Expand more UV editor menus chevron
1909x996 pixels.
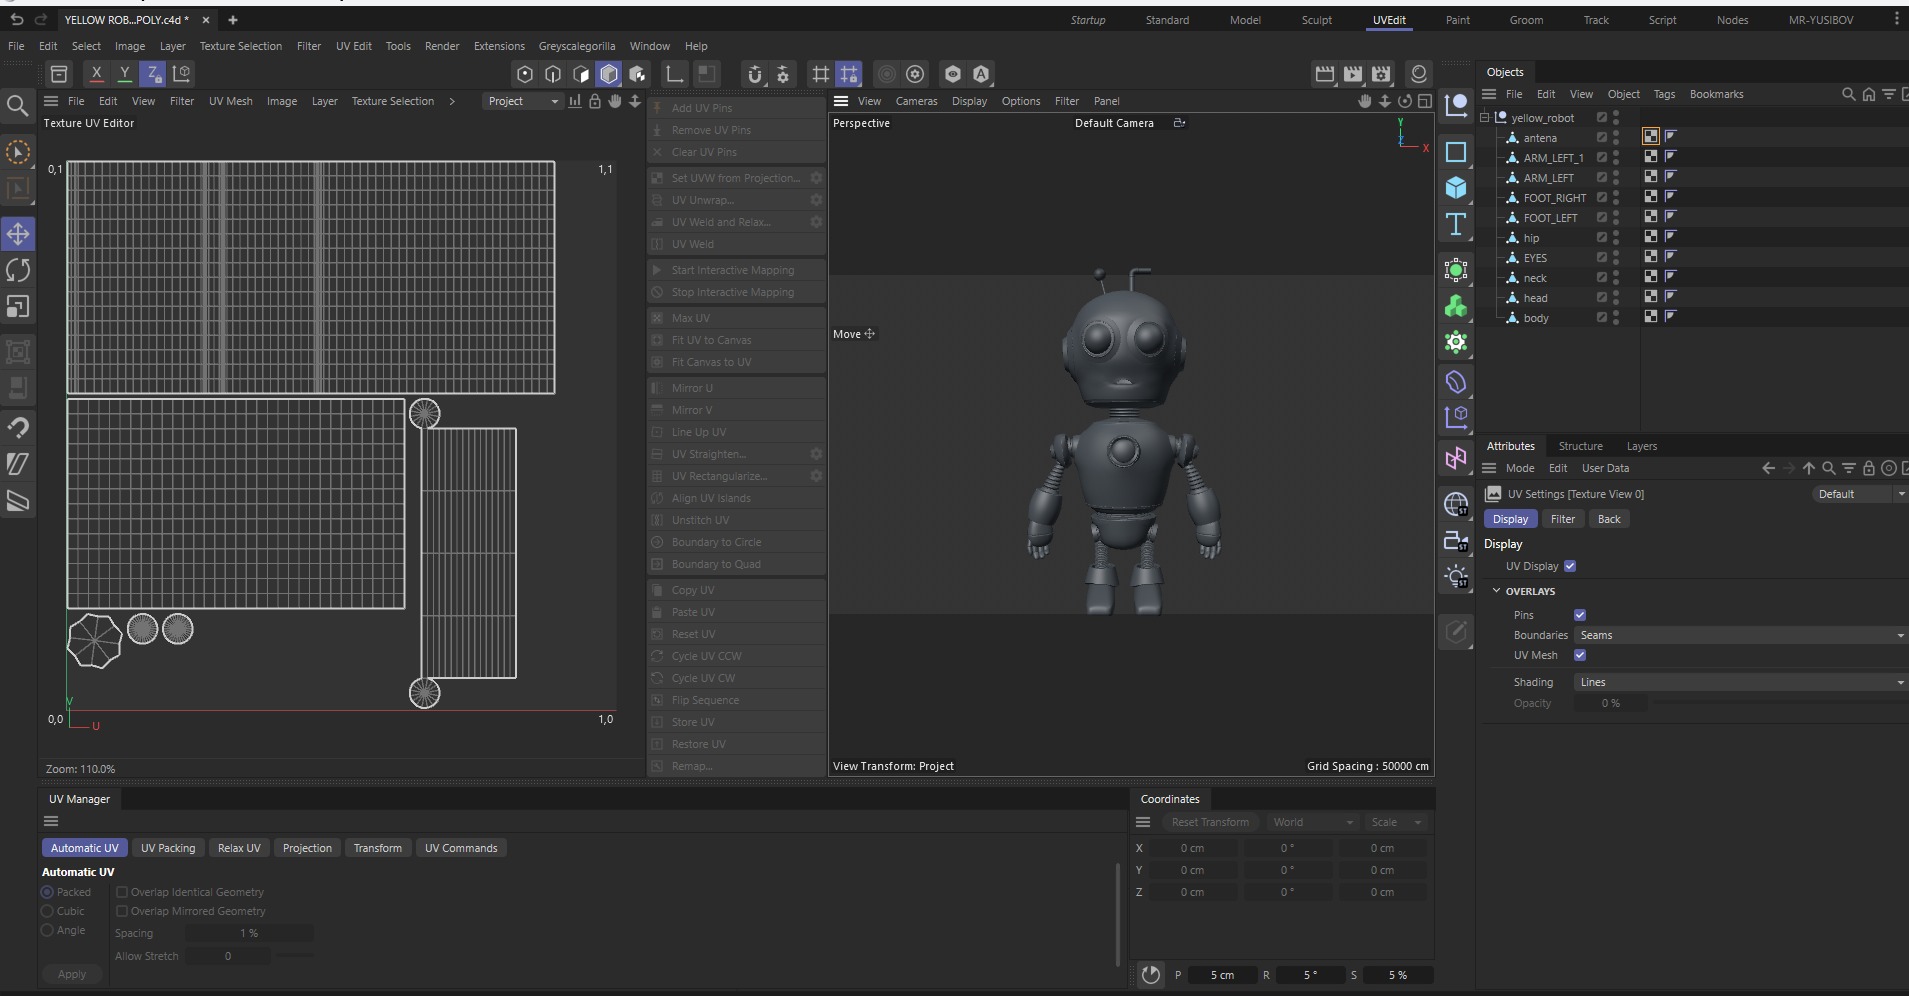click(452, 101)
